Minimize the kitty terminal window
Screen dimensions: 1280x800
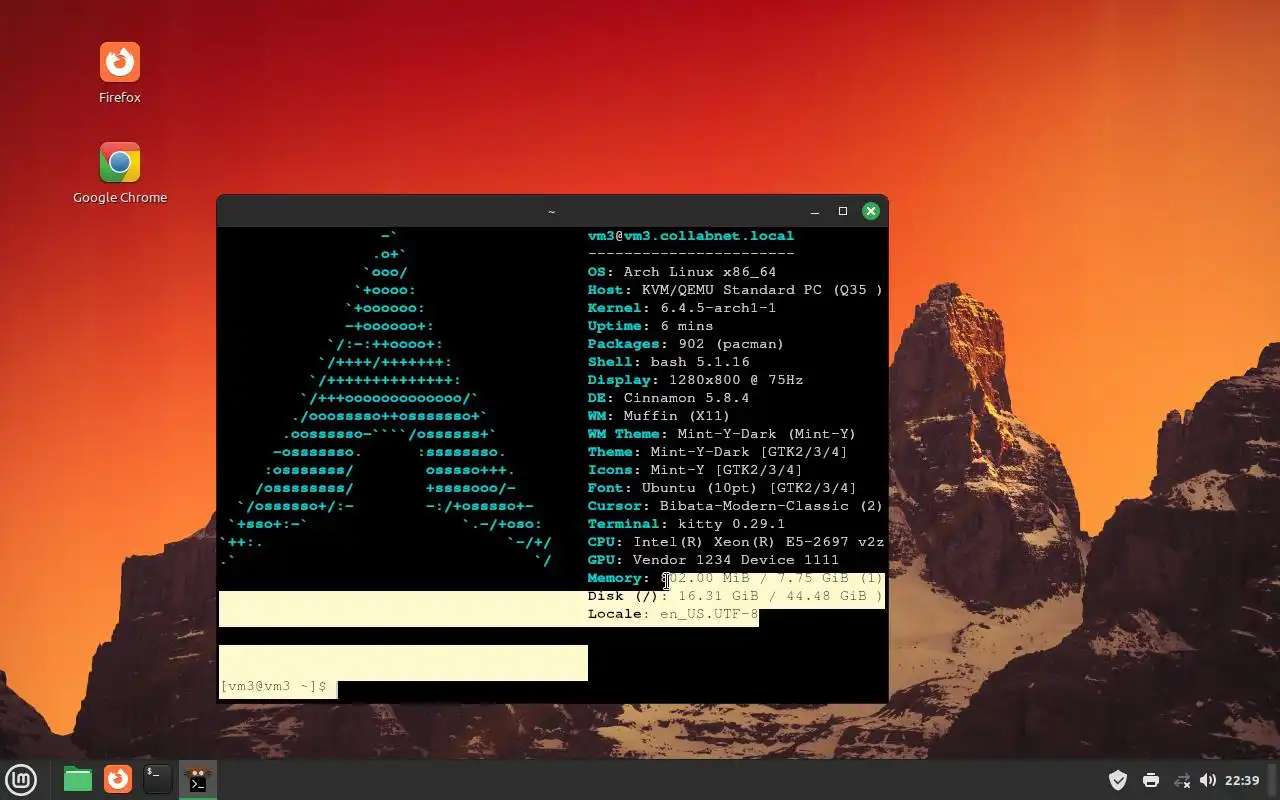[x=815, y=211]
